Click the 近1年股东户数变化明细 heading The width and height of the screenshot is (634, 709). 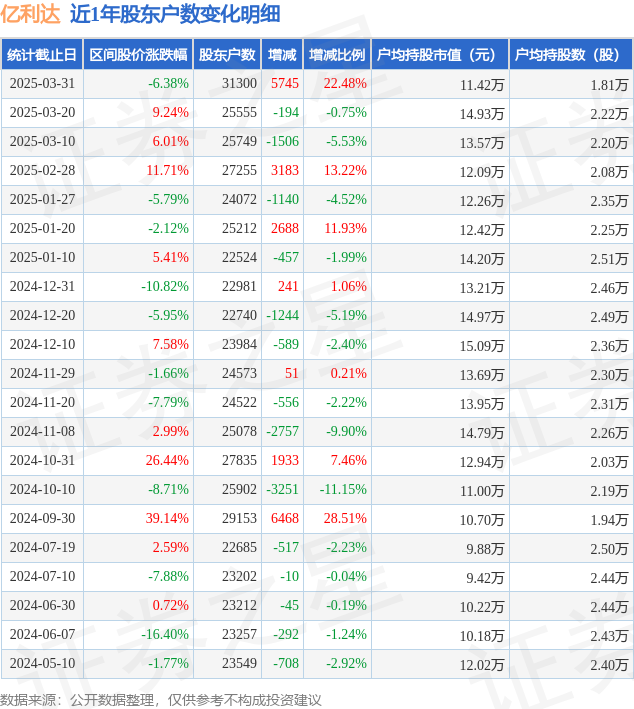pos(175,14)
